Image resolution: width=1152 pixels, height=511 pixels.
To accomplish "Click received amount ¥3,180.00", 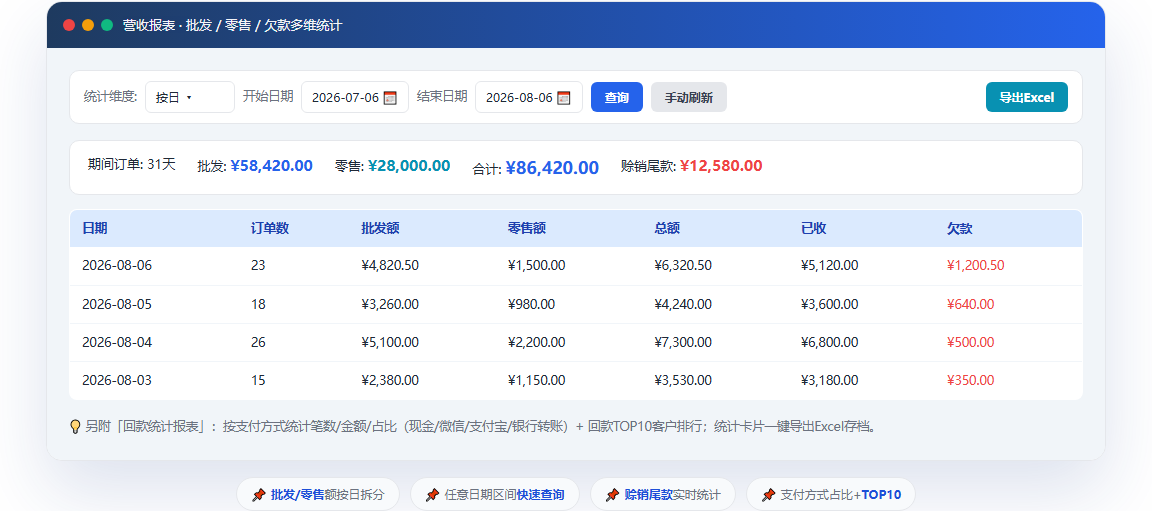I will pyautogui.click(x=829, y=380).
